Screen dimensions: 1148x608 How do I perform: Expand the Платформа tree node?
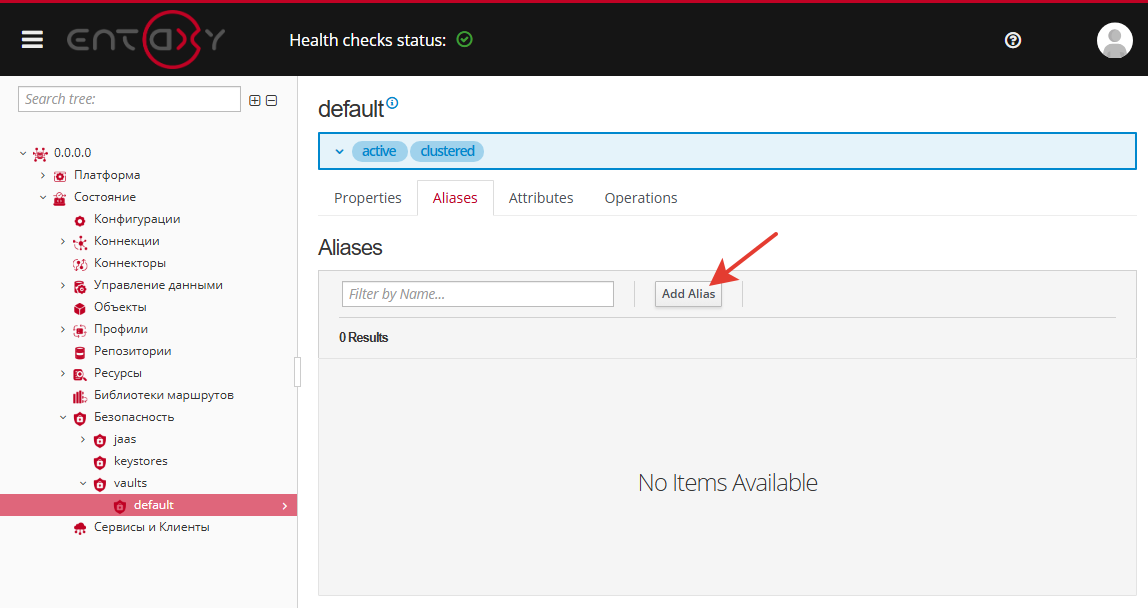pos(41,174)
